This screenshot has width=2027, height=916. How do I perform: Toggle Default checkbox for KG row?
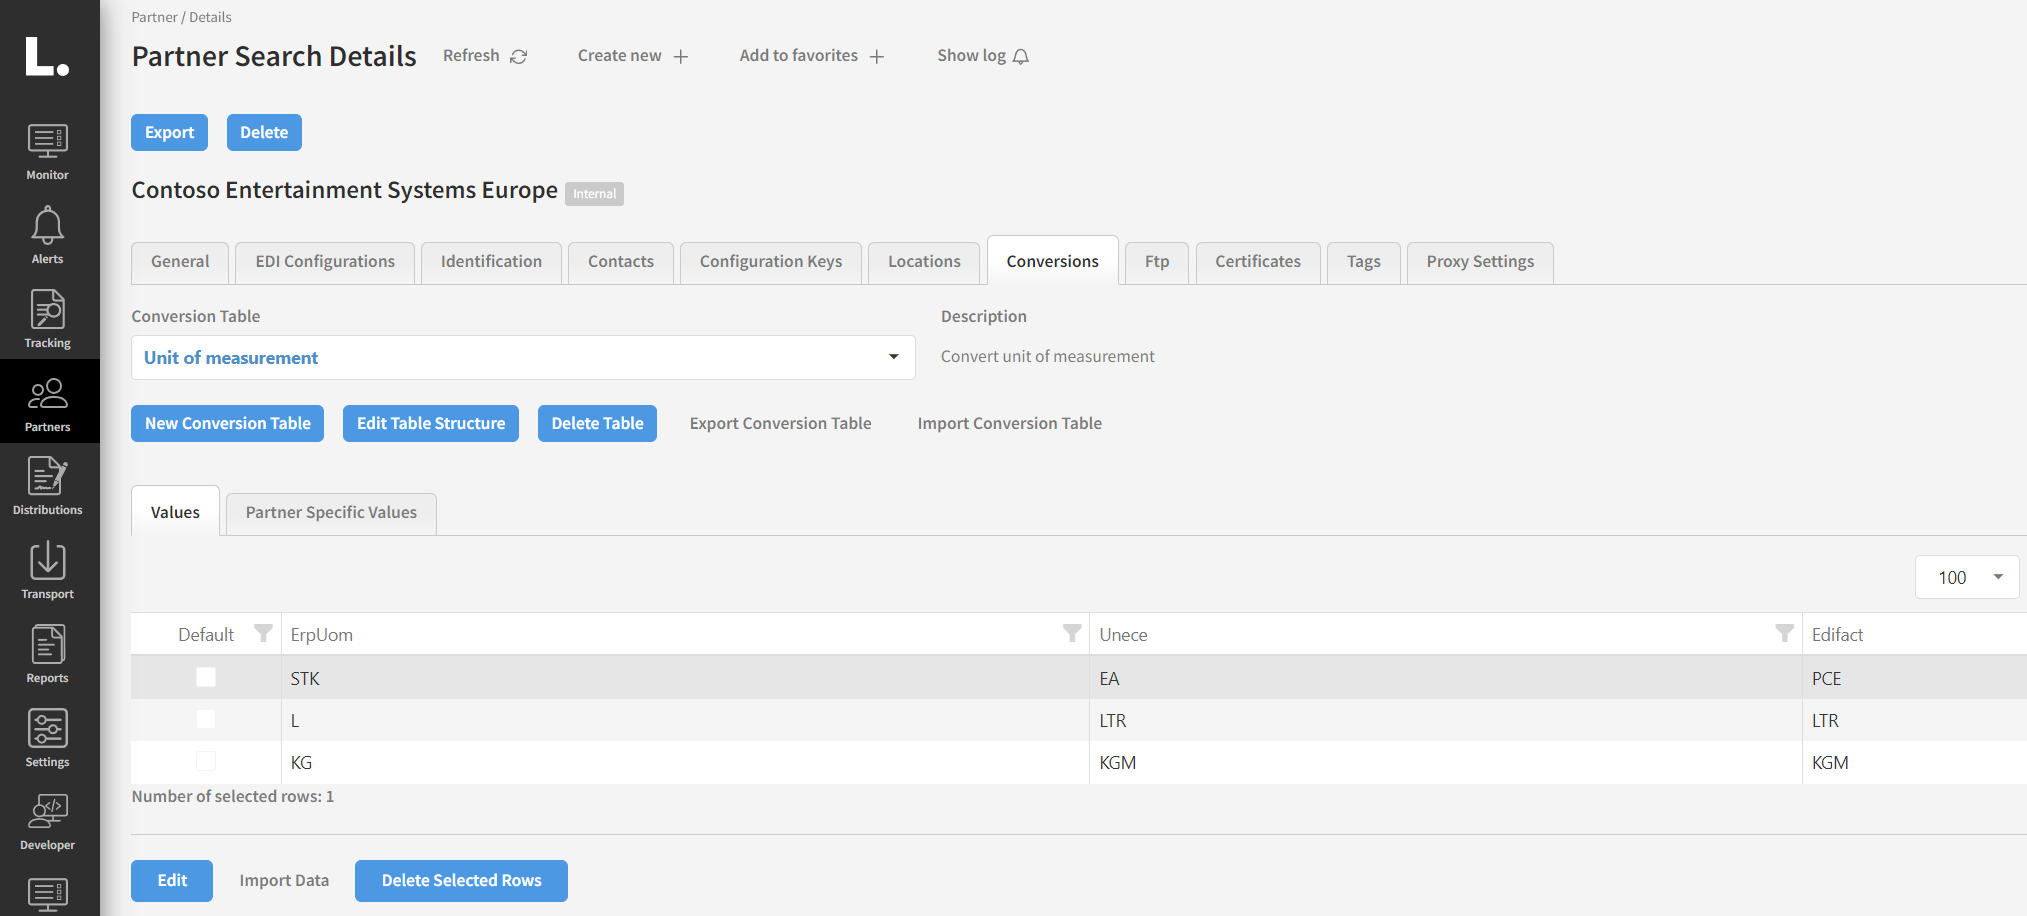[206, 762]
